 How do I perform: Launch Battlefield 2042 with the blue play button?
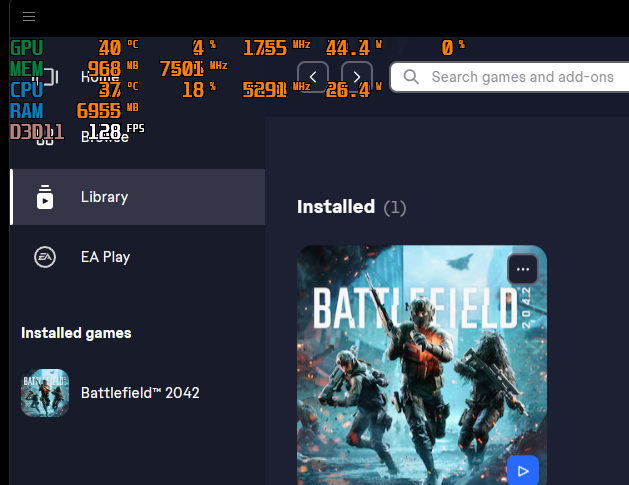click(x=523, y=470)
